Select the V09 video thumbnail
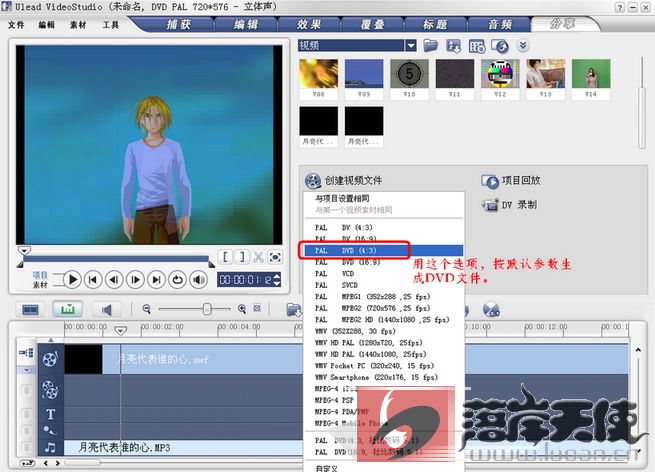The image size is (655, 472). (x=364, y=74)
